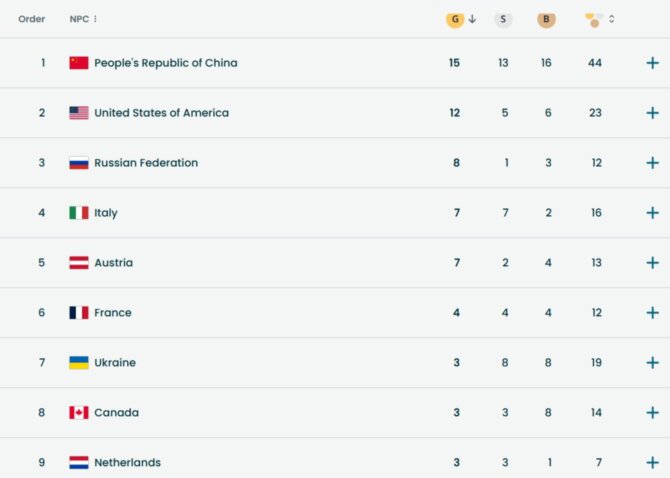Open the Russian Federation link

[x=146, y=163]
